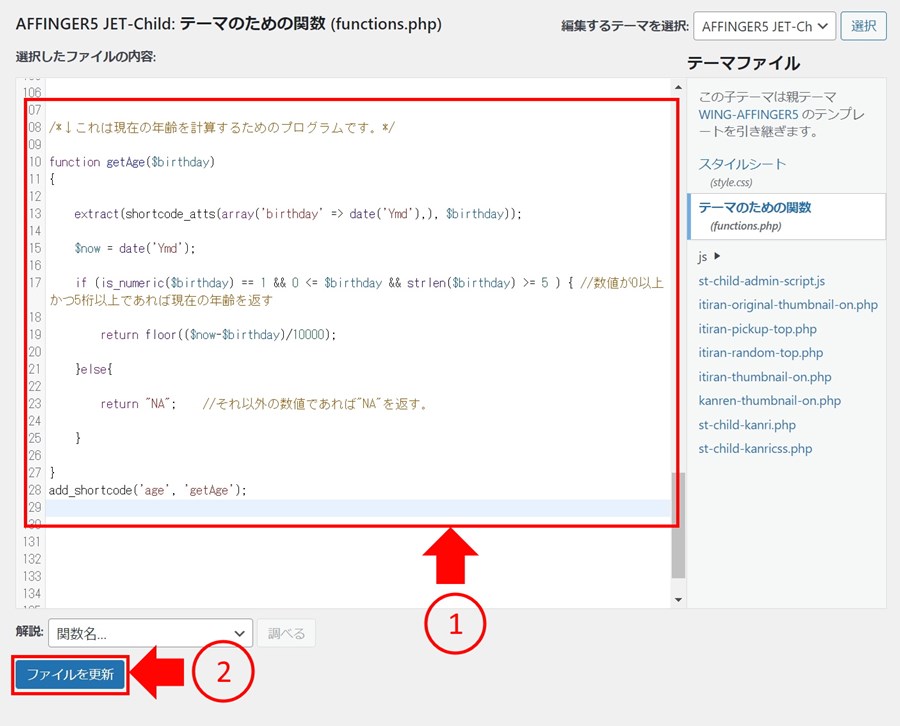Expand the js folder arrow
Screen dimensions: 900x726
coord(717,257)
